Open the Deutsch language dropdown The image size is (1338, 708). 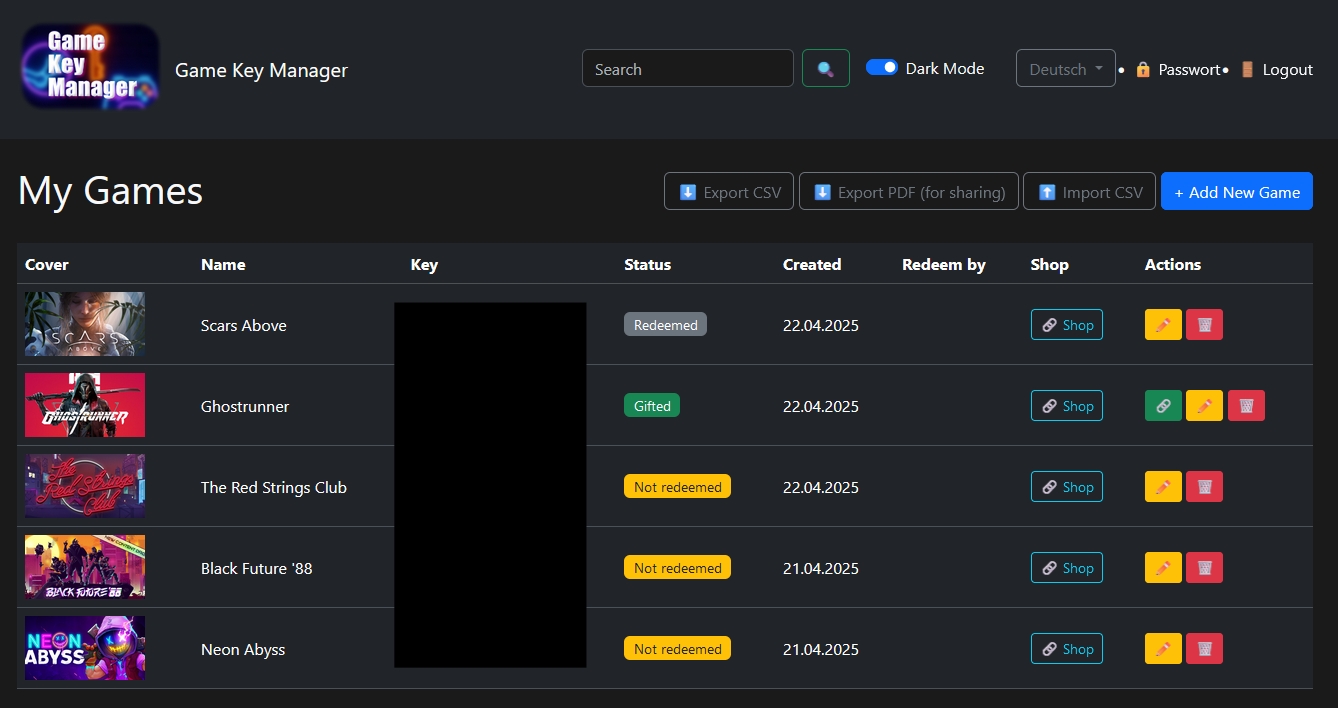click(1065, 67)
